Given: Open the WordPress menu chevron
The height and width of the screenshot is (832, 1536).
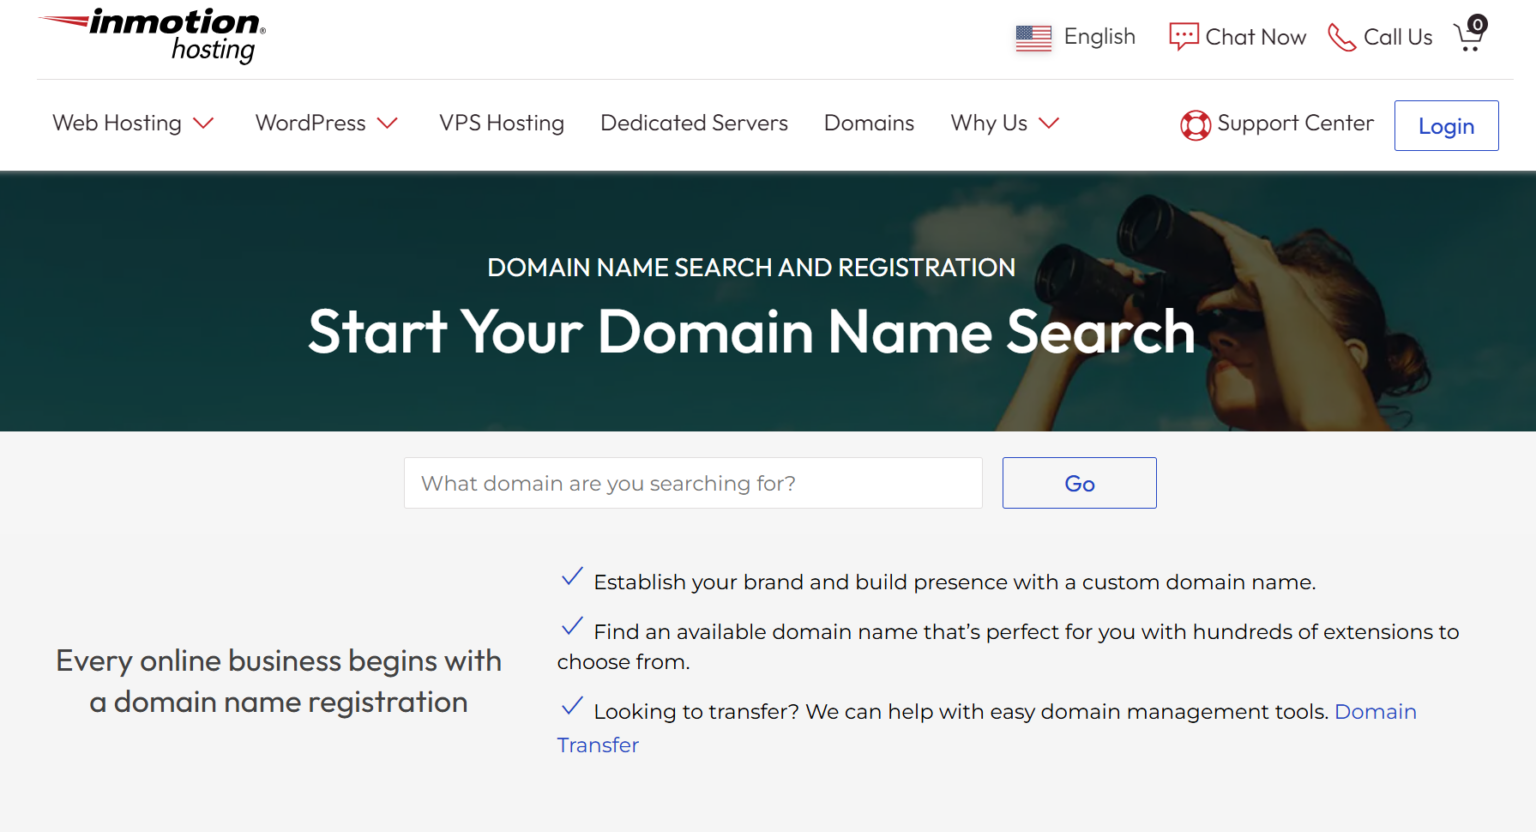Looking at the screenshot, I should 388,123.
